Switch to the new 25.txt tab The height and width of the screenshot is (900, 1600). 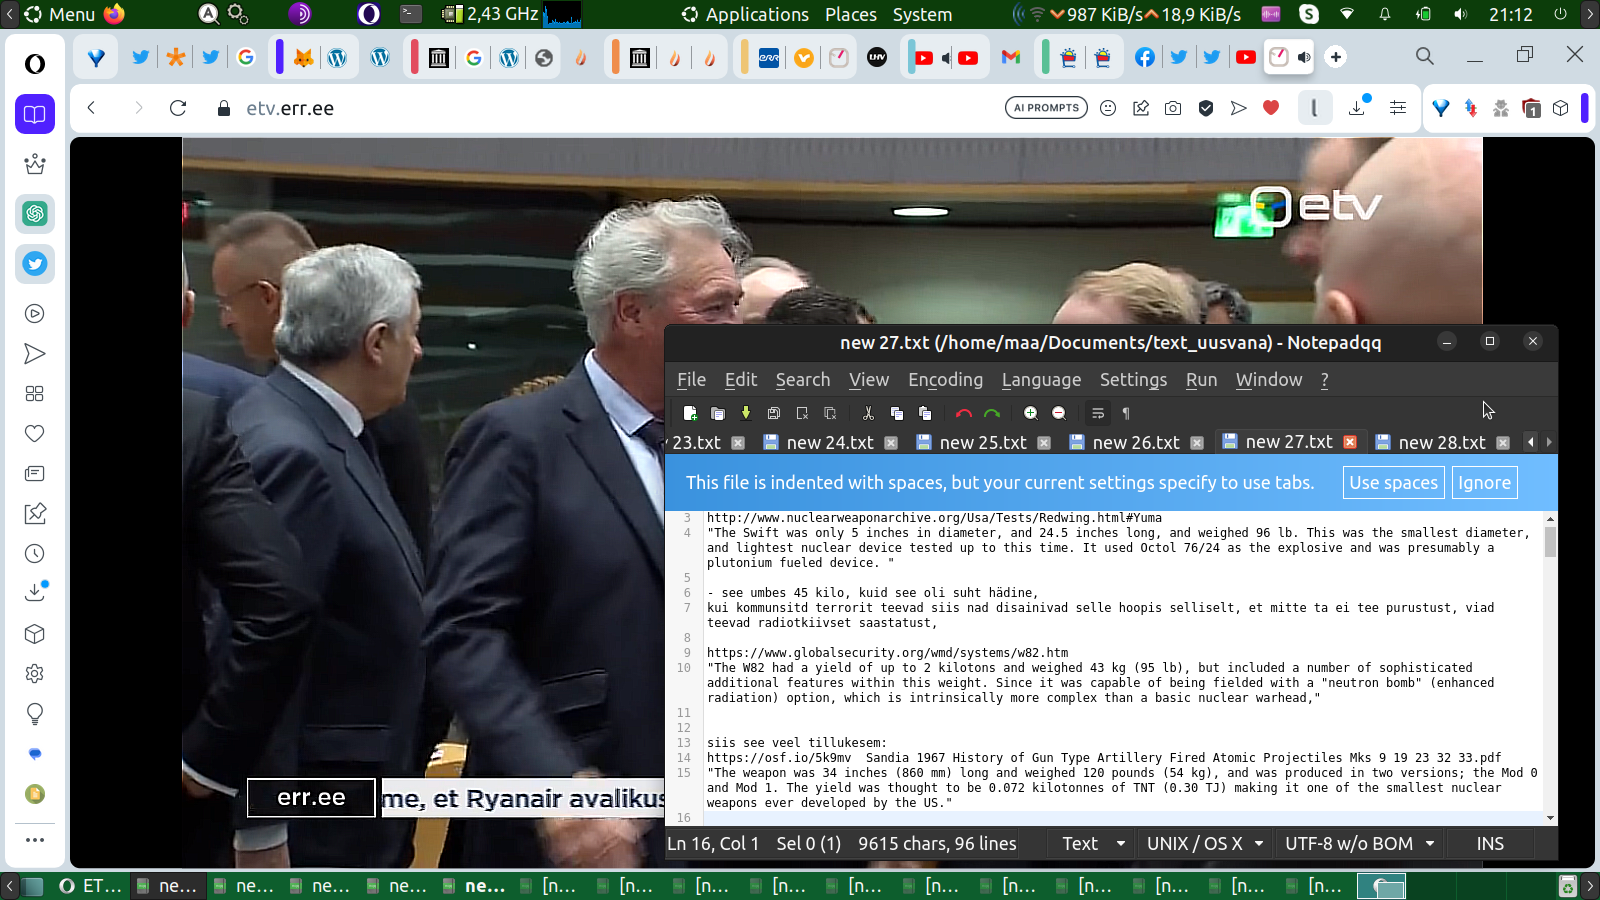pos(982,442)
